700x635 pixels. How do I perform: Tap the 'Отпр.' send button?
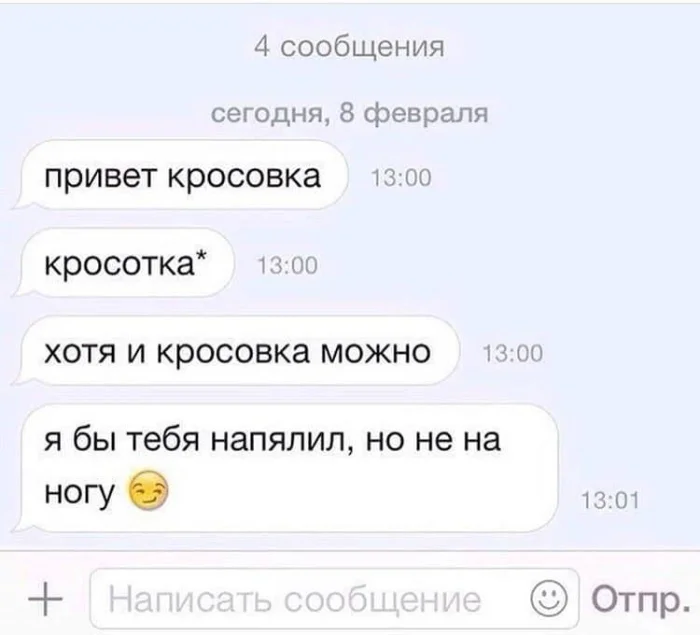(641, 599)
